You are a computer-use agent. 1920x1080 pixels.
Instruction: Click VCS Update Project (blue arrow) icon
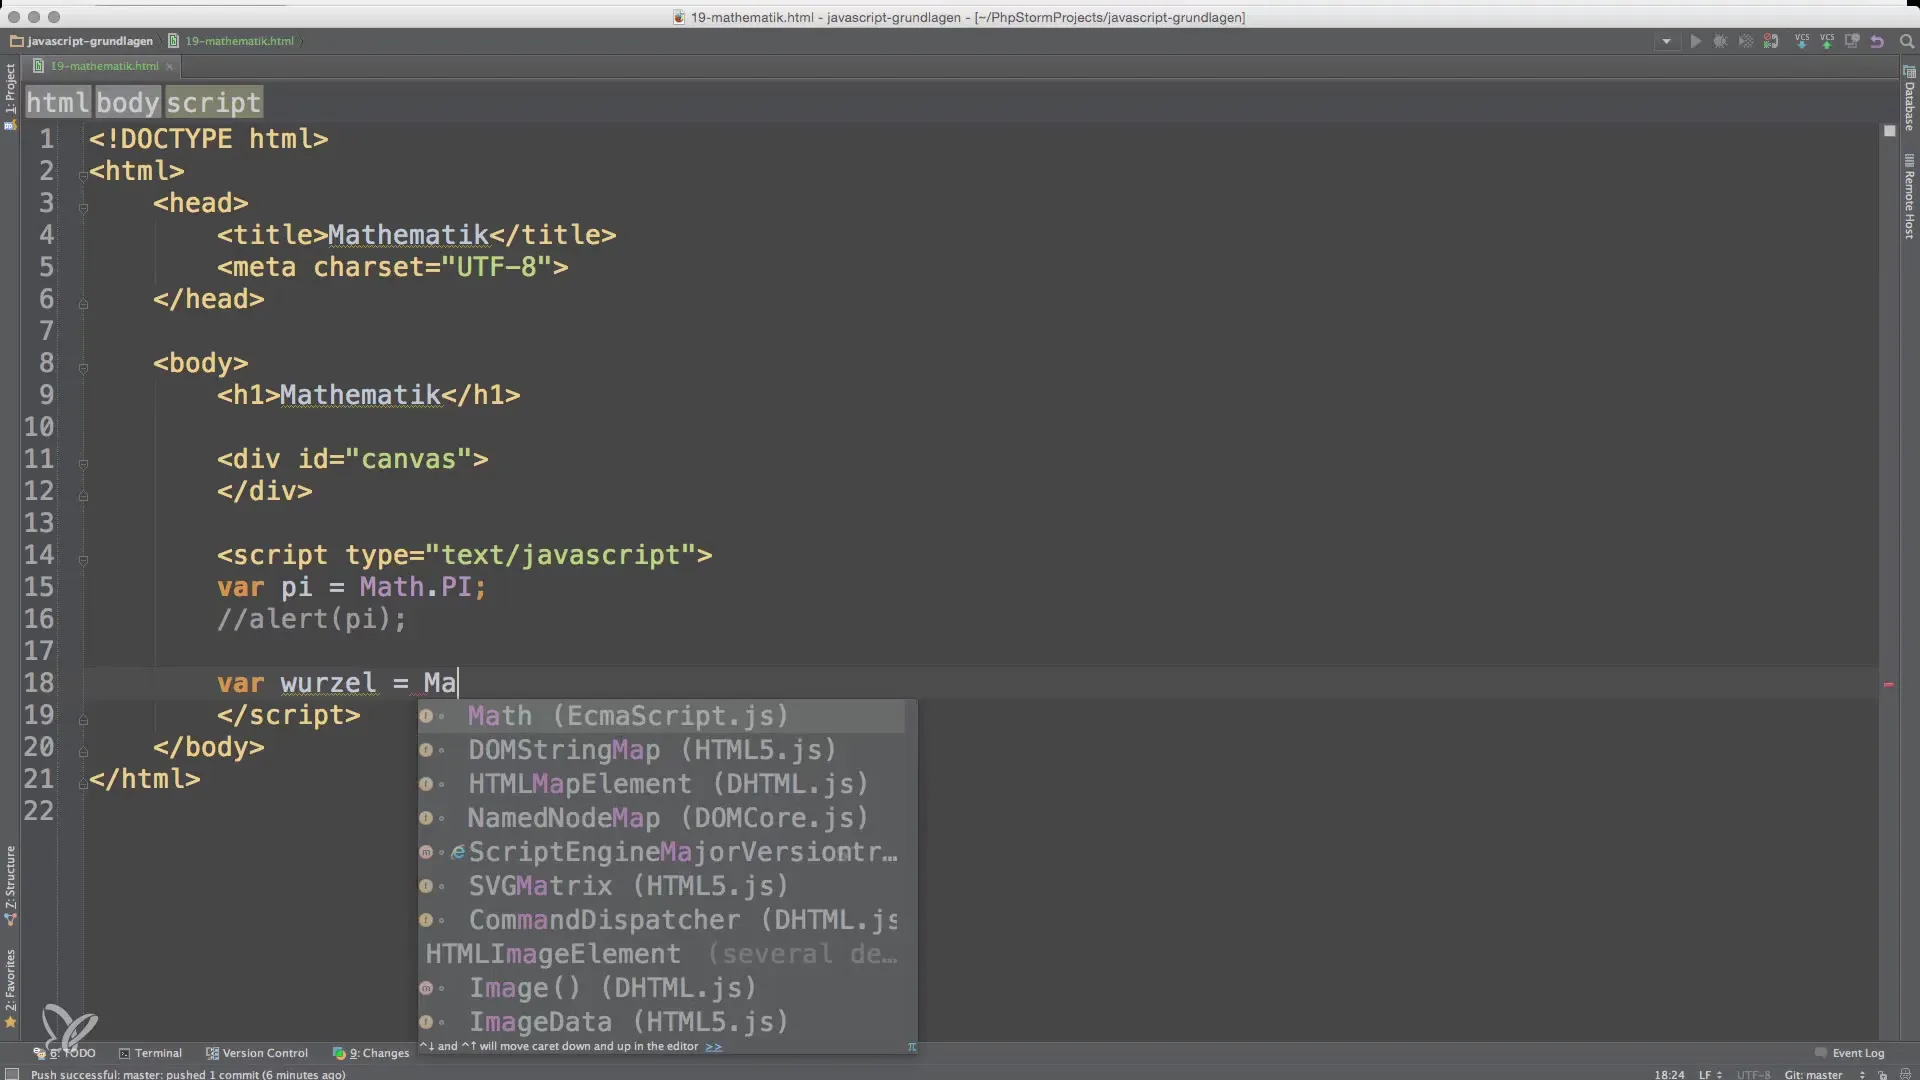point(1802,42)
